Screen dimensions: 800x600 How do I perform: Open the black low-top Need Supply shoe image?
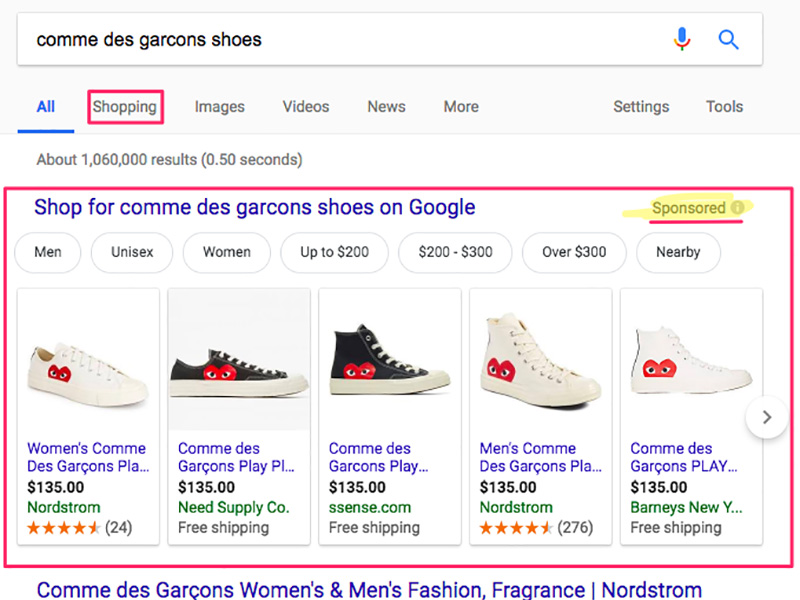click(x=239, y=359)
